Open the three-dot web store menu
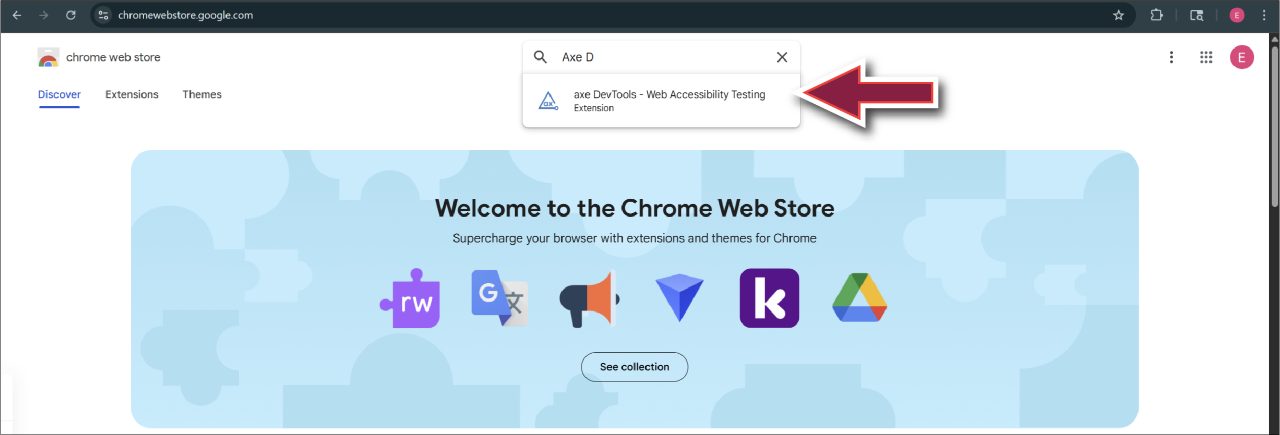 point(1171,57)
